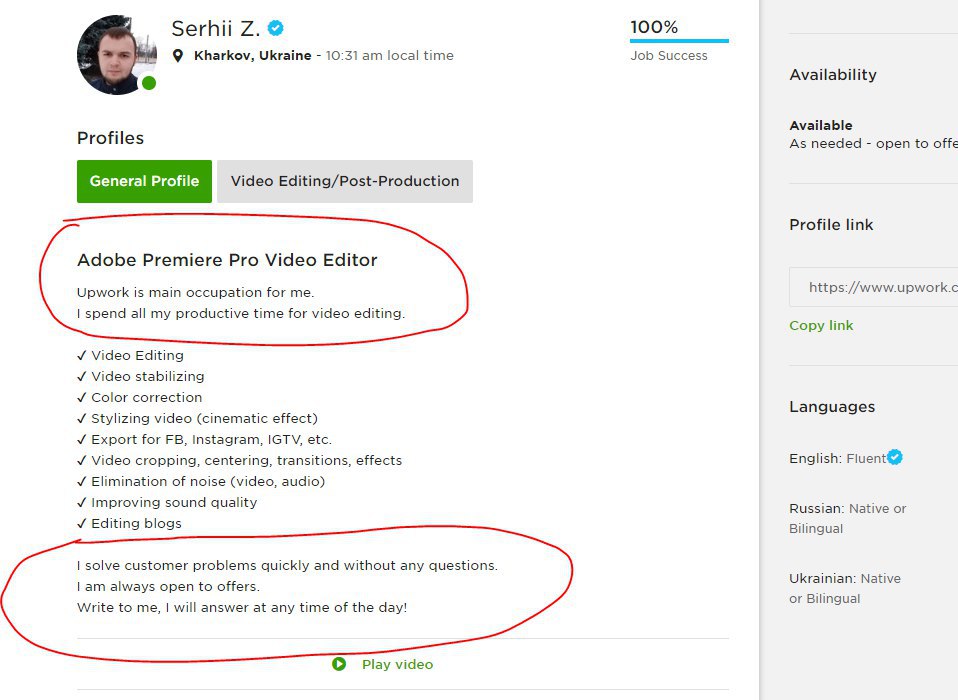Viewport: 958px width, 700px height.
Task: Click the Adobe Premiere Pro Video Editor title
Action: pos(227,260)
